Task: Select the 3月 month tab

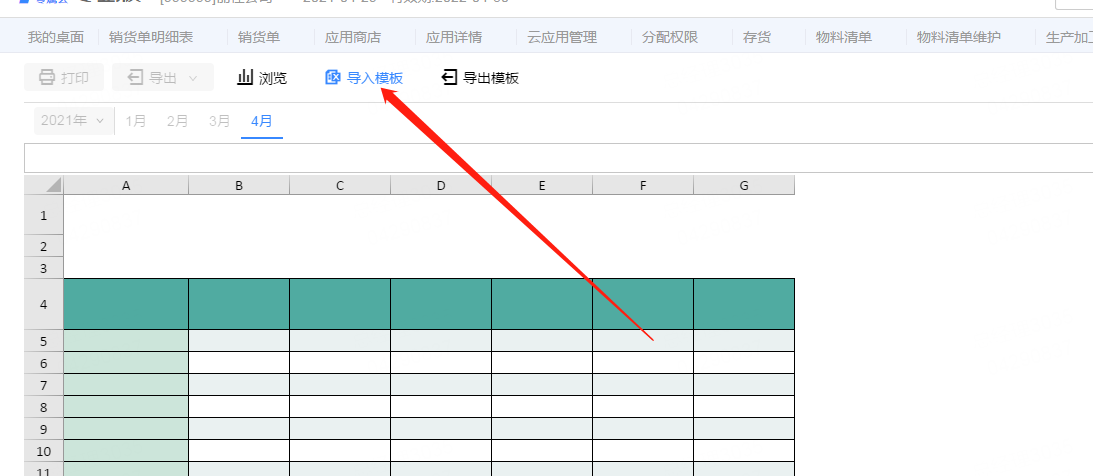Action: [x=220, y=121]
